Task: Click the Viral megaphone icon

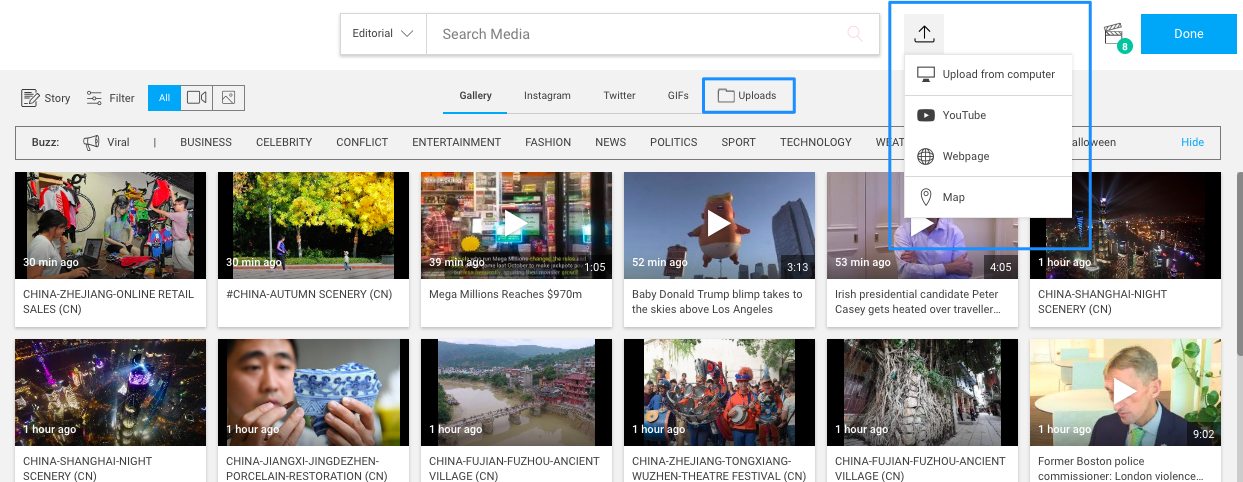Action: [91, 143]
